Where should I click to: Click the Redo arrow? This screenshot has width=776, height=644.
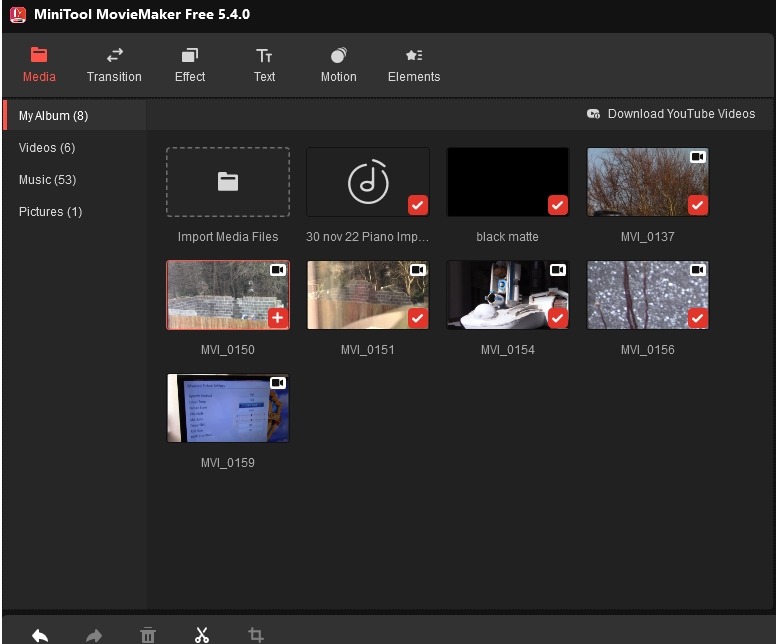[94, 635]
